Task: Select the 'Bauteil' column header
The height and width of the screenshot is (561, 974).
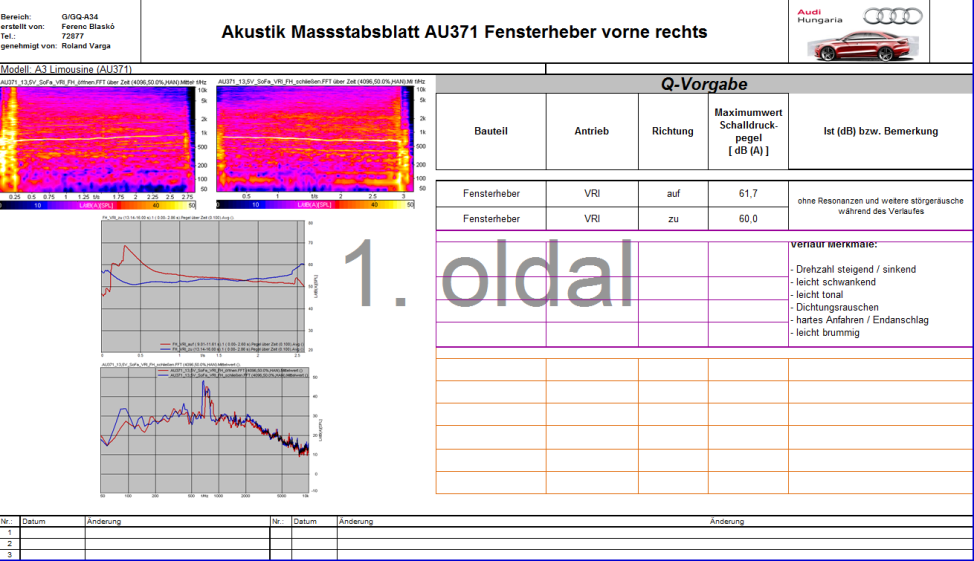Action: (491, 131)
